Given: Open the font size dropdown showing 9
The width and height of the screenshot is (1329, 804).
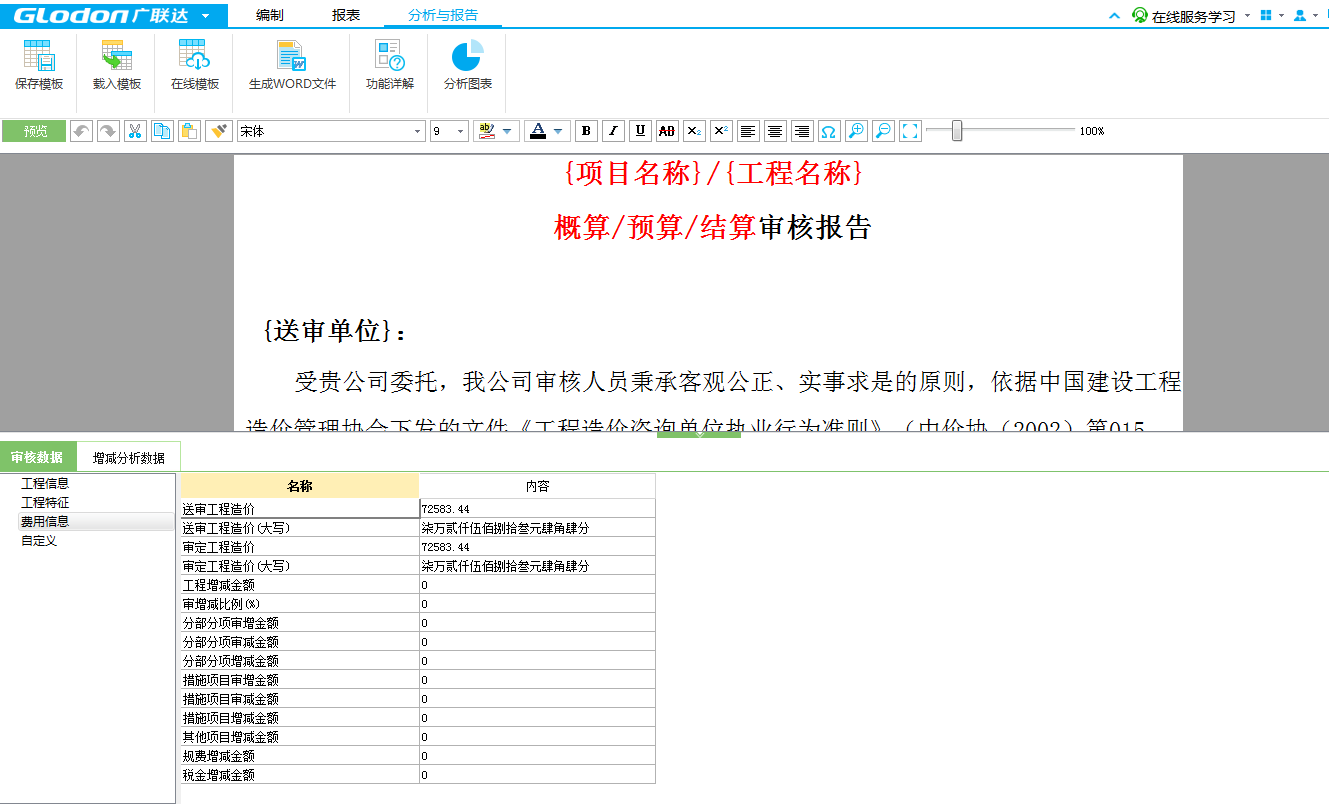Looking at the screenshot, I should pyautogui.click(x=460, y=131).
